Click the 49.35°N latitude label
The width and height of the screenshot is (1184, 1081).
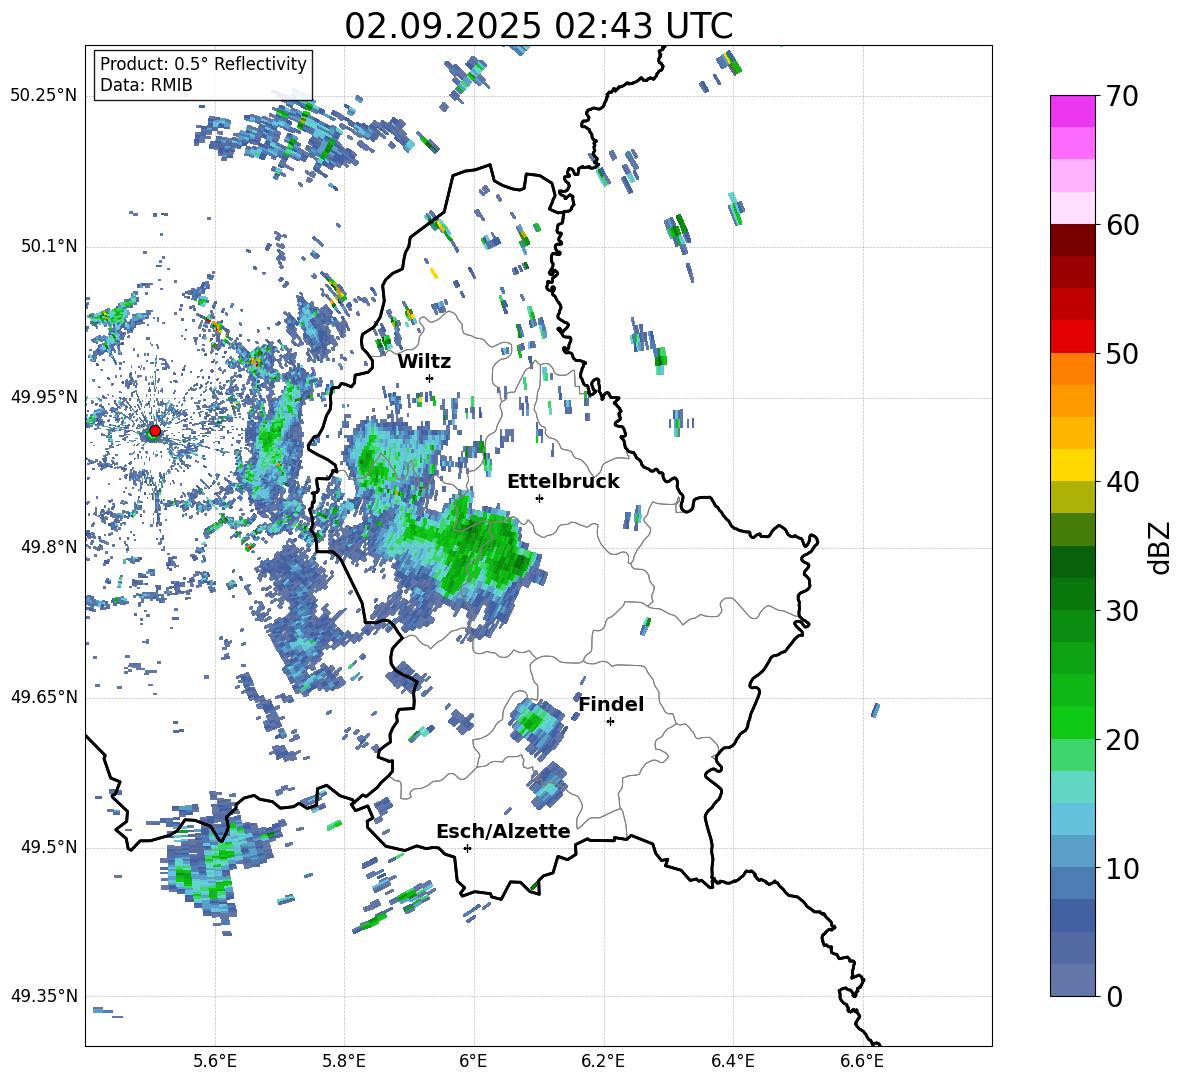(x=44, y=996)
